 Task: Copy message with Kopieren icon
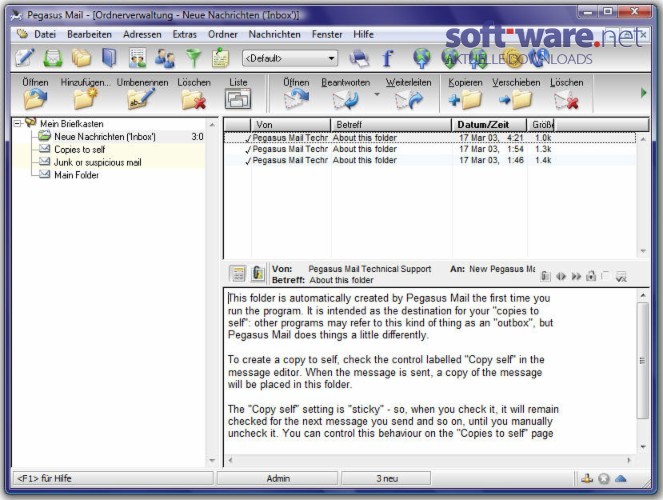pos(465,100)
